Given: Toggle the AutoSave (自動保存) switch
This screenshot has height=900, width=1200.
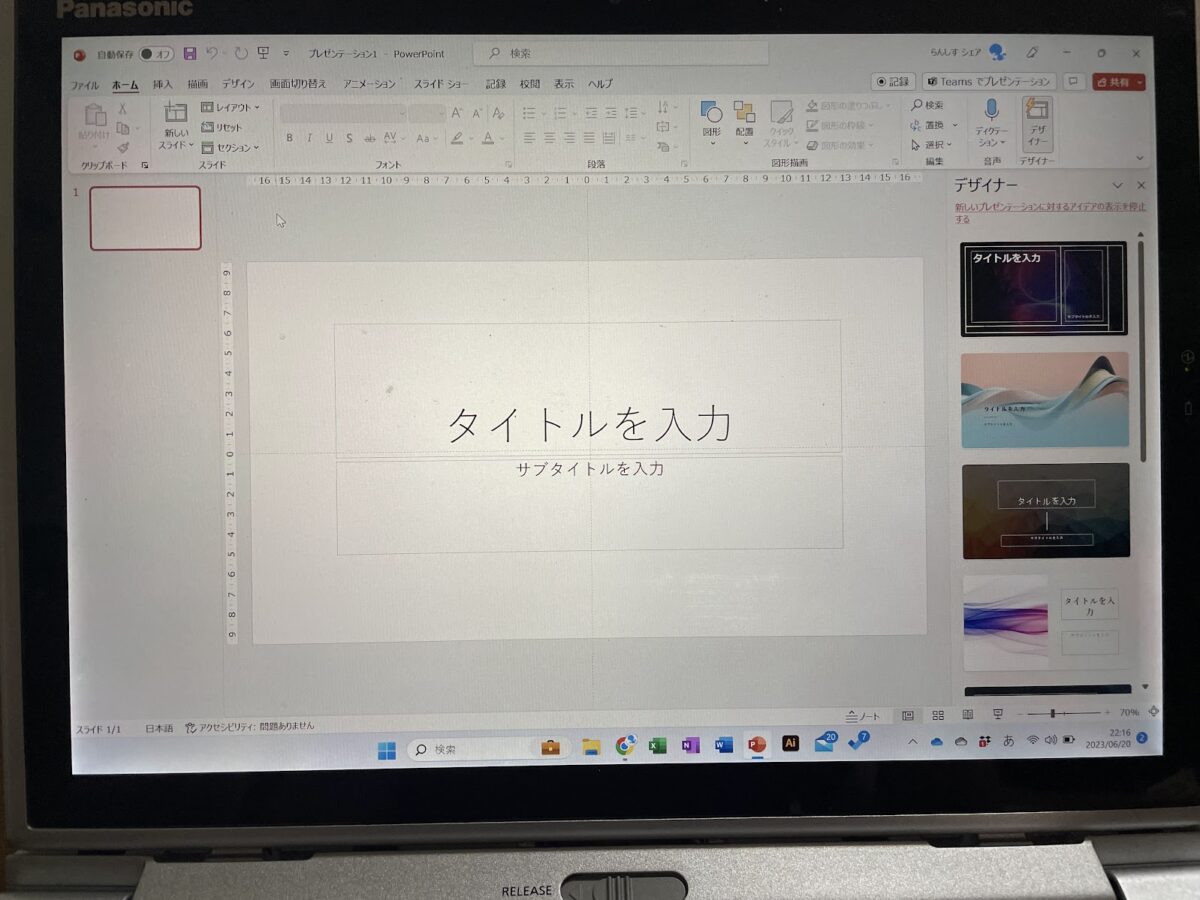Looking at the screenshot, I should pos(157,54).
